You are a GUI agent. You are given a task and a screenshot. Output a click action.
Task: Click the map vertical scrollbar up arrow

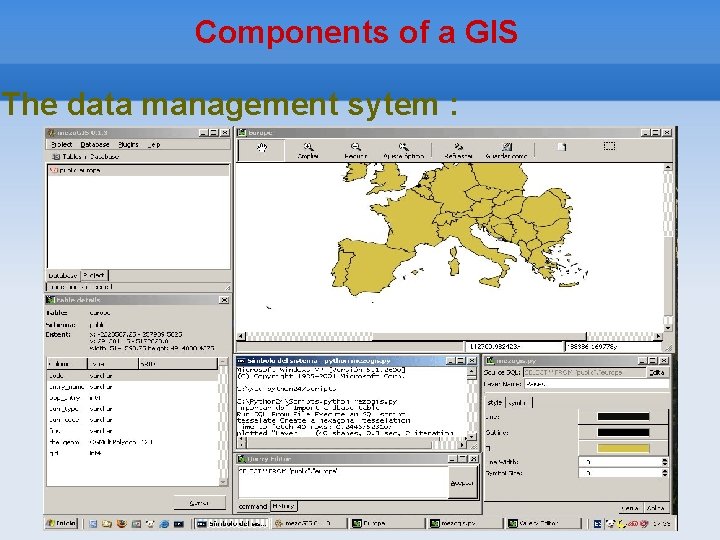(x=668, y=168)
